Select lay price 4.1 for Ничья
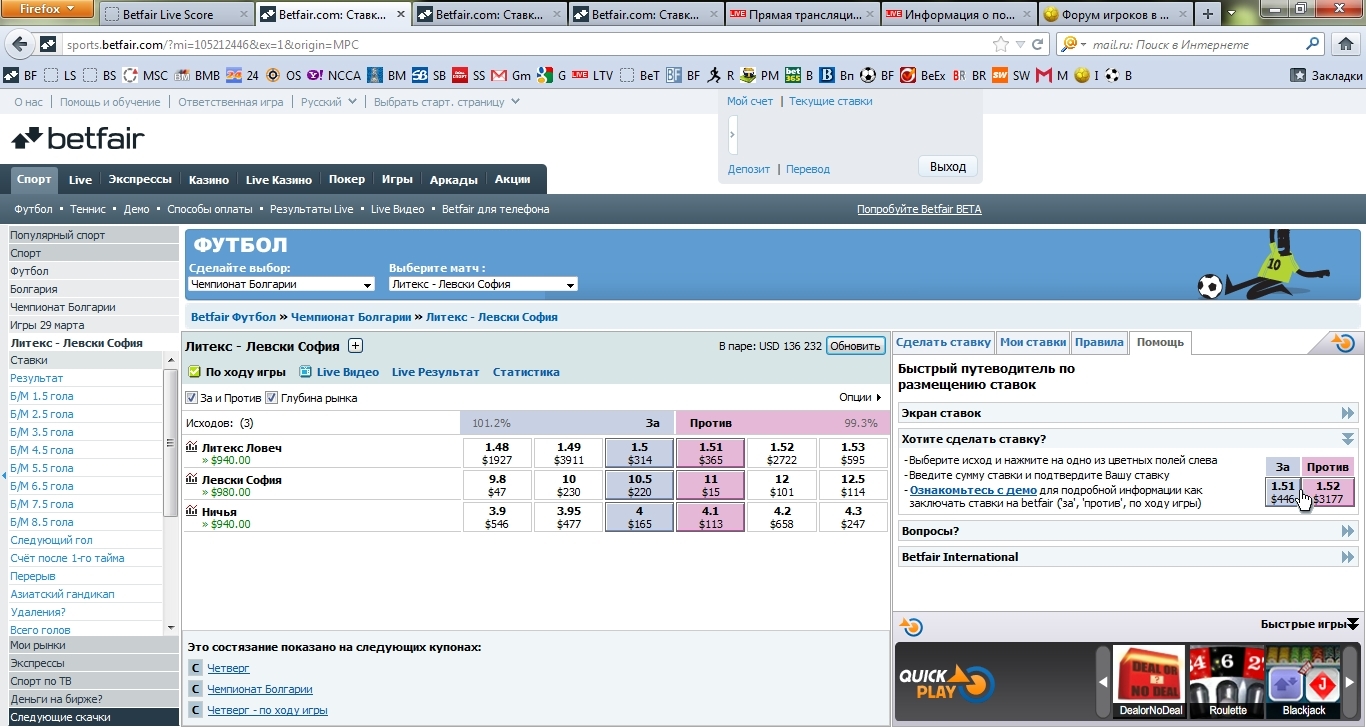 pos(711,517)
